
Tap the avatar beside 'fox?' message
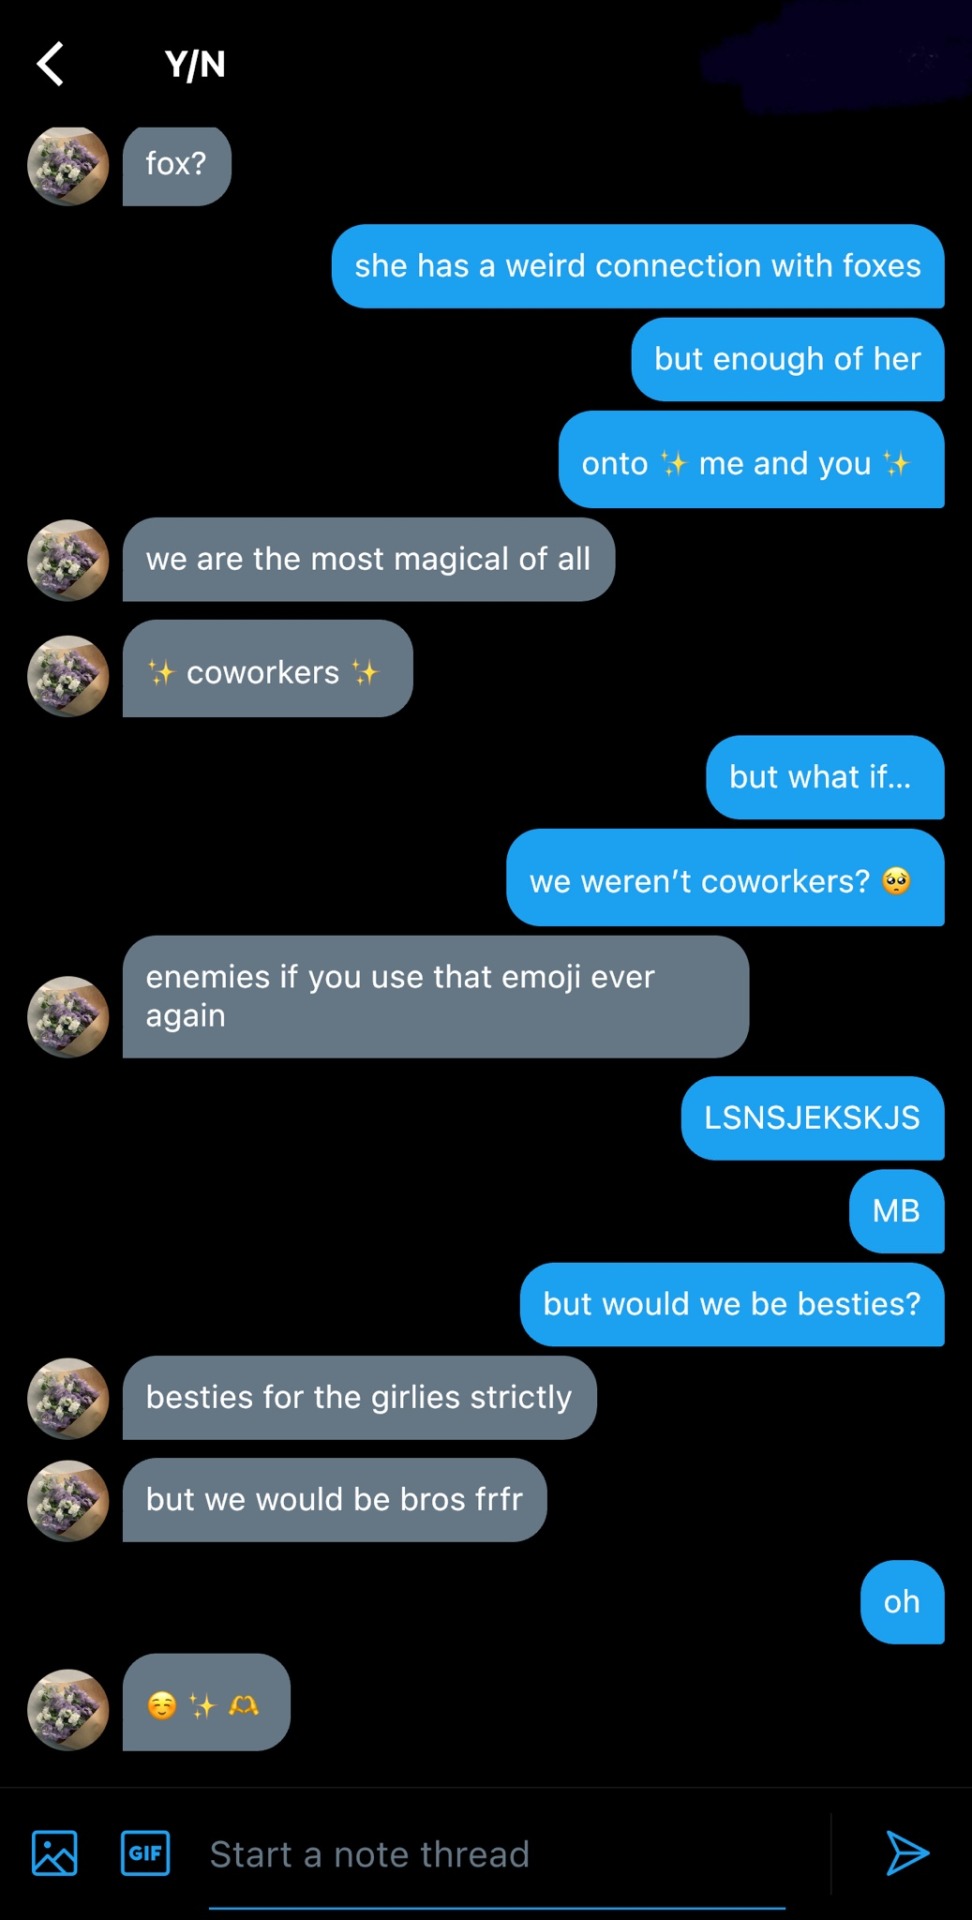pos(68,165)
